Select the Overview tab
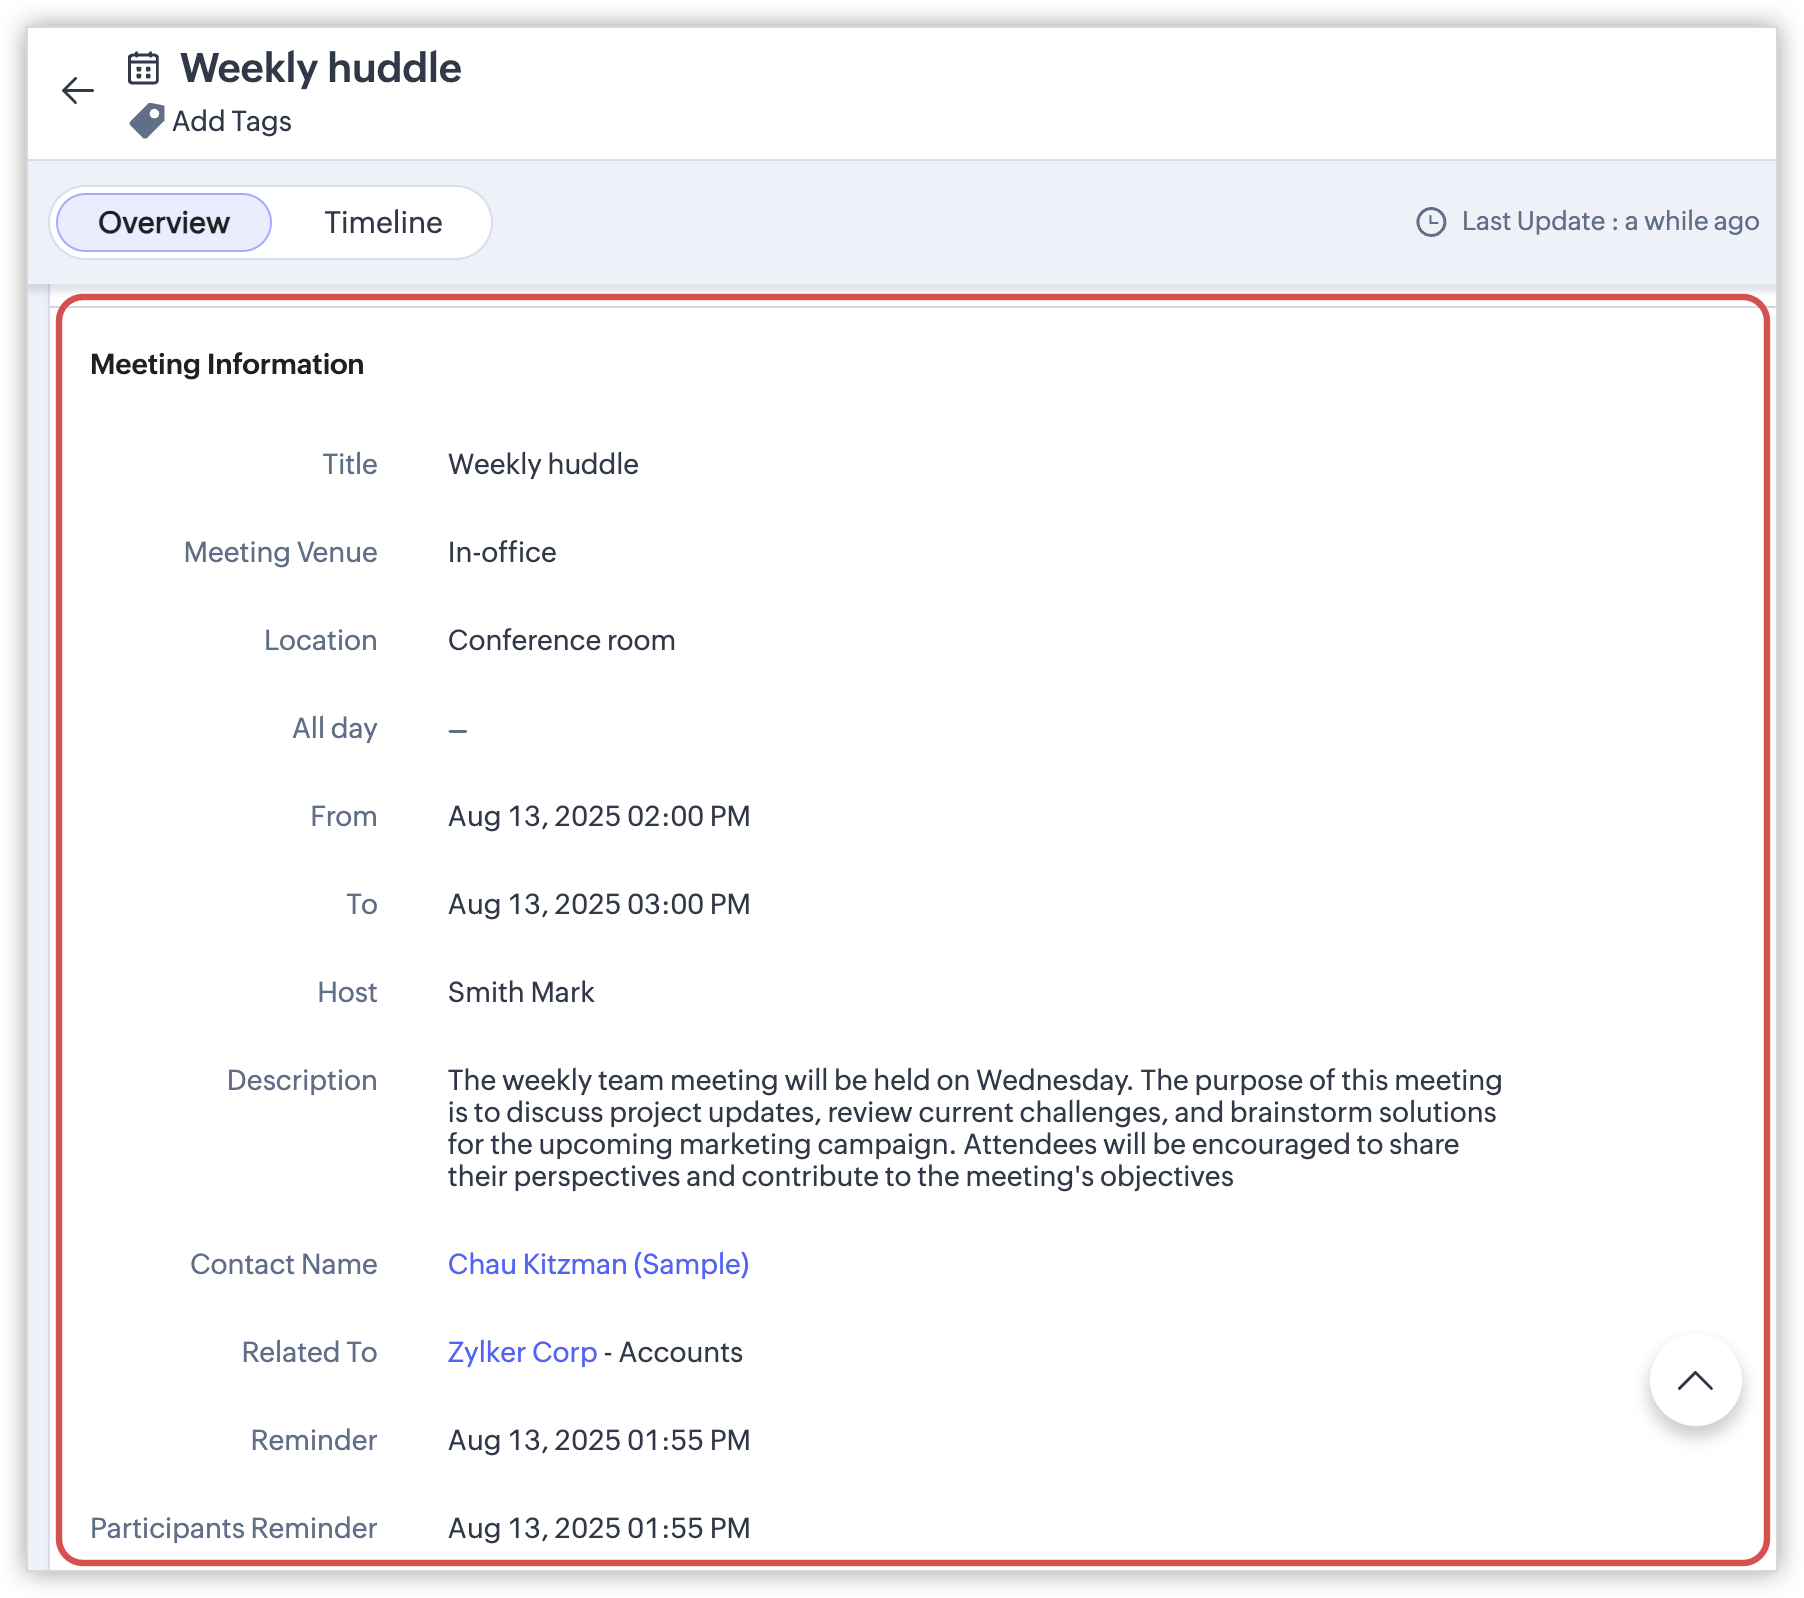 click(x=164, y=222)
